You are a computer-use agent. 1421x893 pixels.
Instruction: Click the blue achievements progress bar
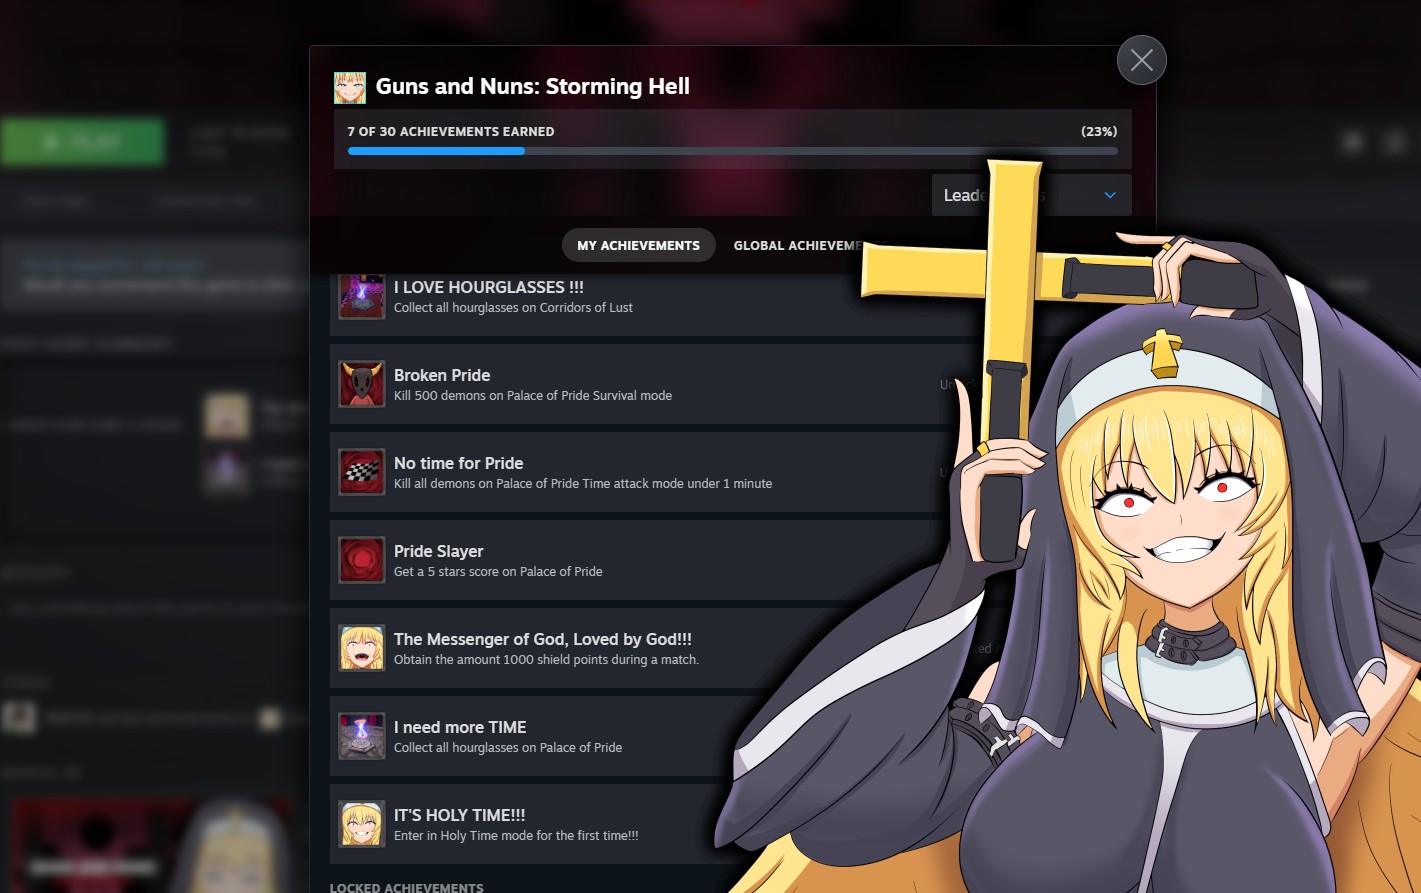[x=436, y=151]
